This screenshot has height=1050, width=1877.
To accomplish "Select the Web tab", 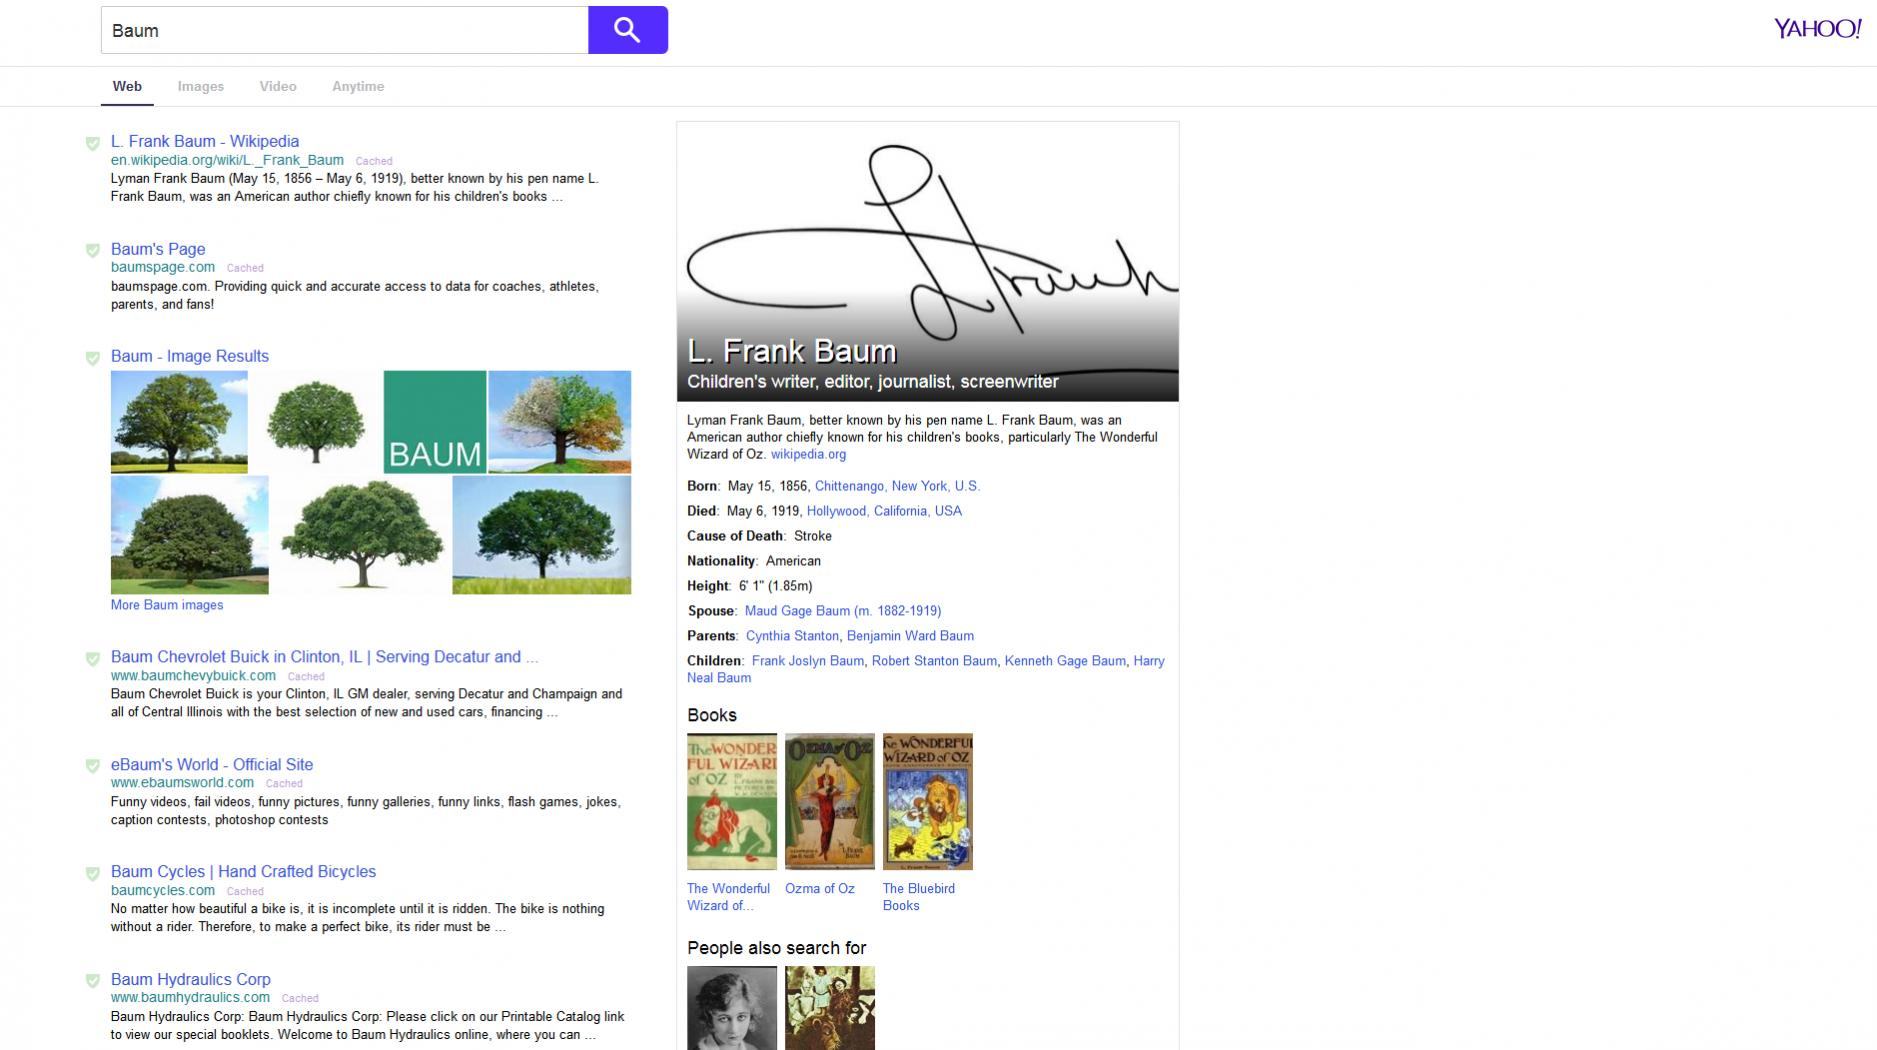I will (127, 86).
